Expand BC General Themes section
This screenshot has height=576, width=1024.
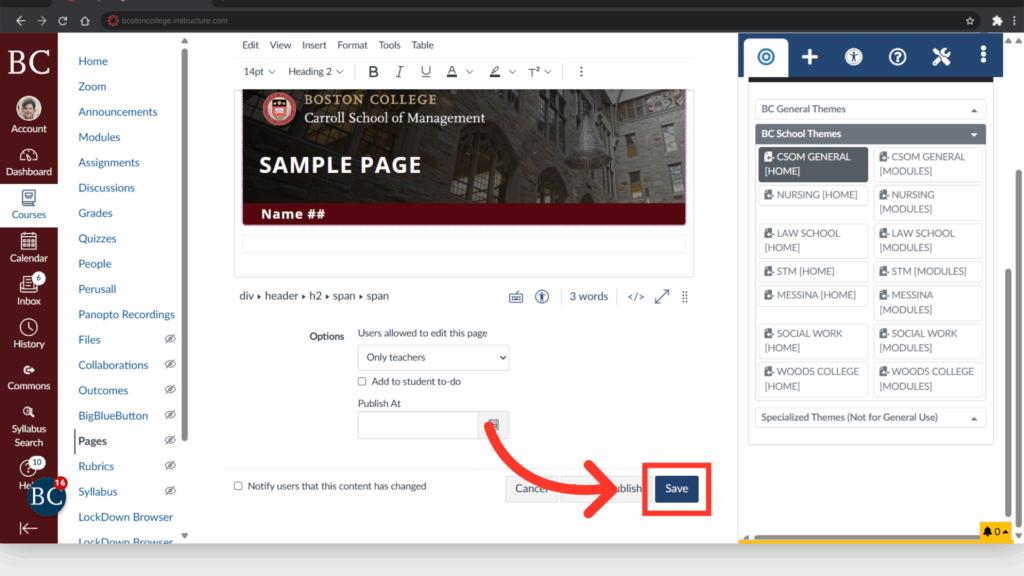pos(870,109)
